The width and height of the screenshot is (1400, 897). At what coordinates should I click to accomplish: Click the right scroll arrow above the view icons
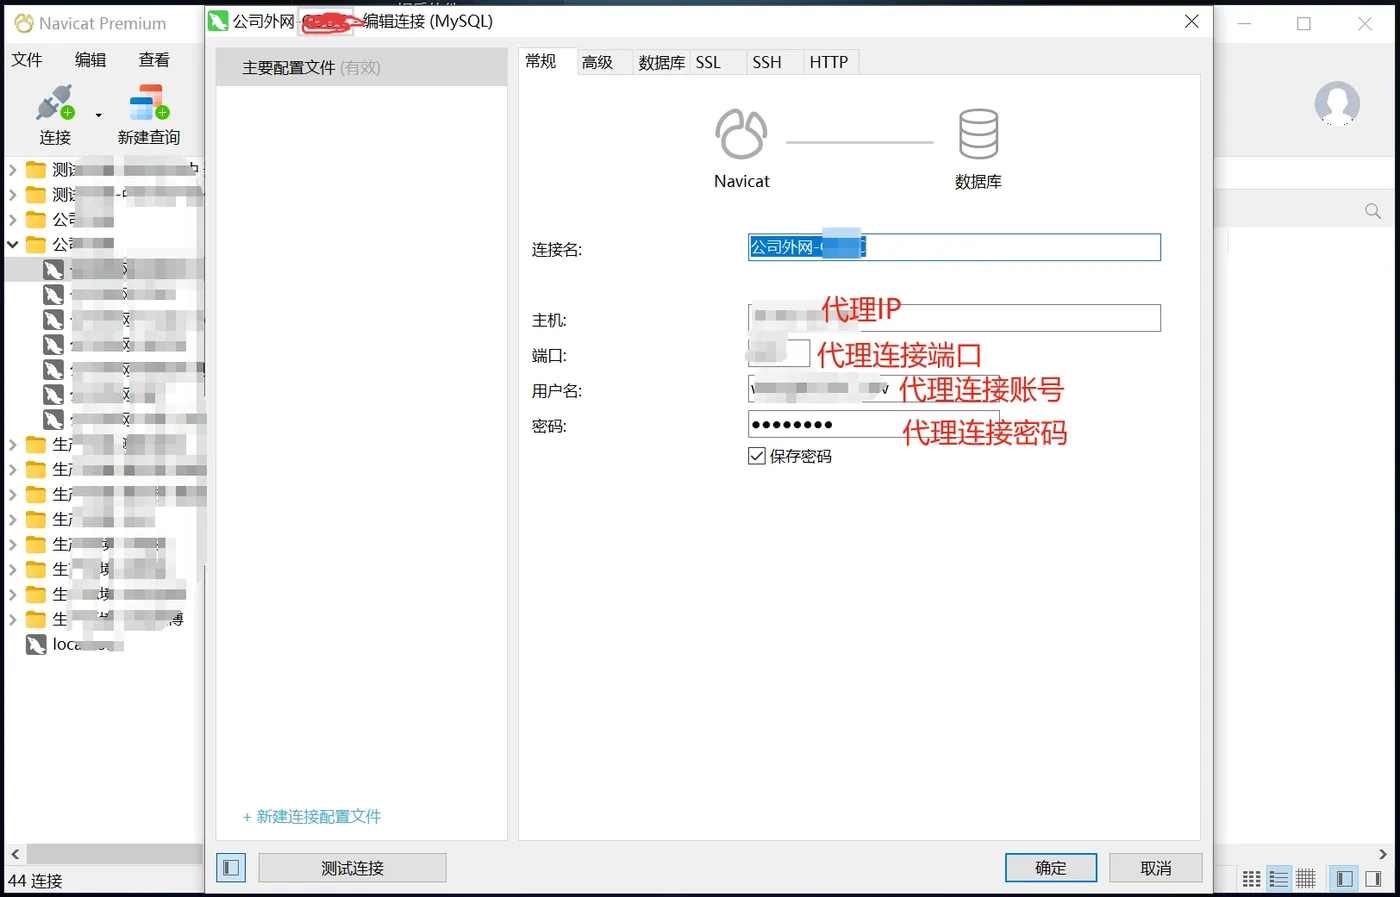(1383, 854)
